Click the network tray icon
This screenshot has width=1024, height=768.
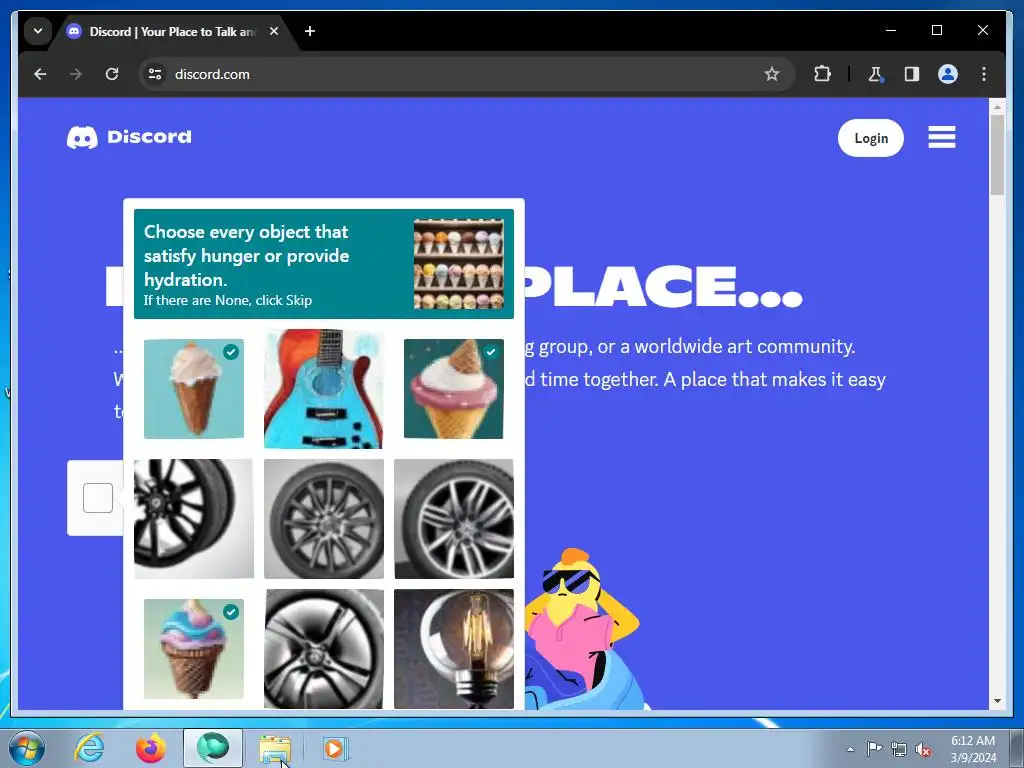(x=899, y=749)
